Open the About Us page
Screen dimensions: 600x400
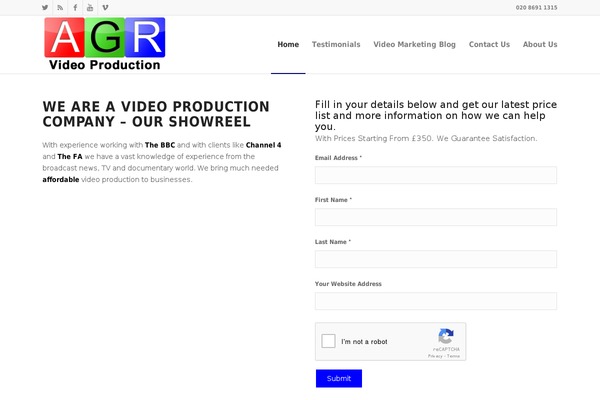tap(540, 44)
